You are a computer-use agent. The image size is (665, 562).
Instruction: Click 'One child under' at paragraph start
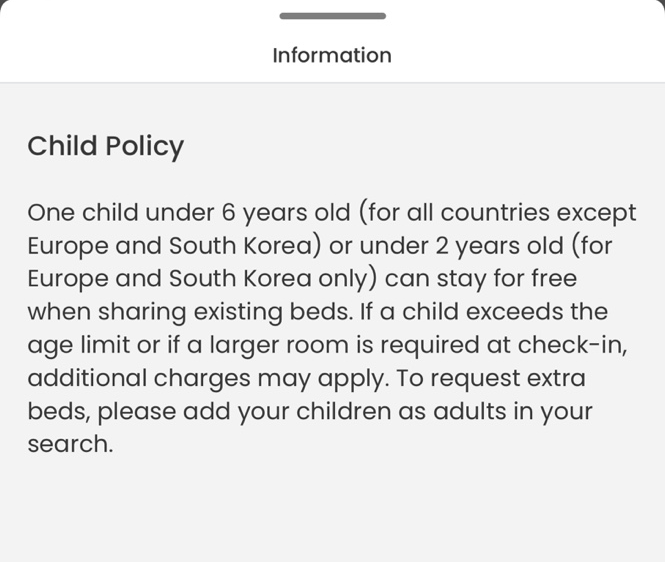(x=121, y=213)
